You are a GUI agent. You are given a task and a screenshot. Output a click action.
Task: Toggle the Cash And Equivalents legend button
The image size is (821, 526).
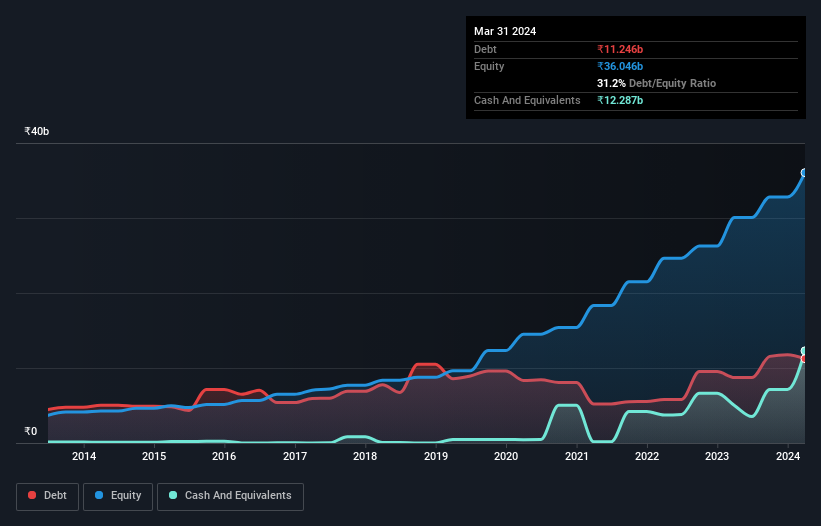click(x=230, y=496)
